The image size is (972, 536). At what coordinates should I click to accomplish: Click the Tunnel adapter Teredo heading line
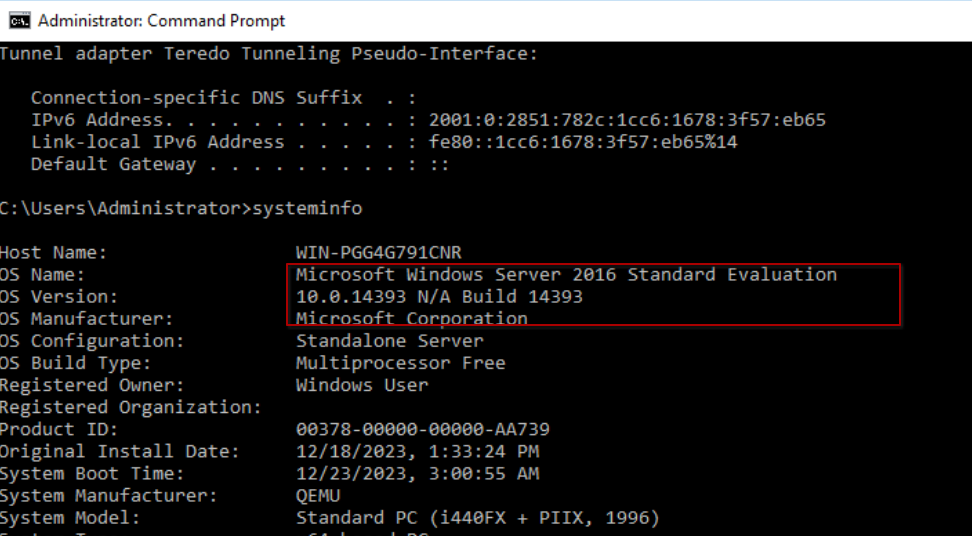pos(268,54)
